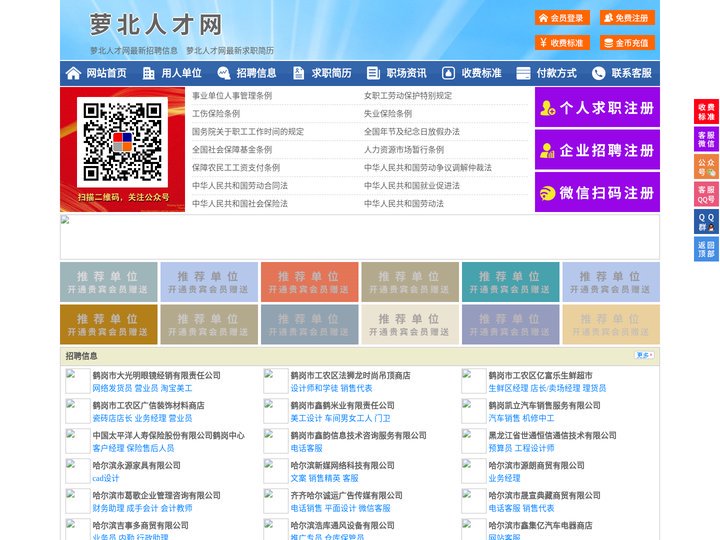
Task: Click the person icon in 免费注册 button
Action: tap(608, 18)
